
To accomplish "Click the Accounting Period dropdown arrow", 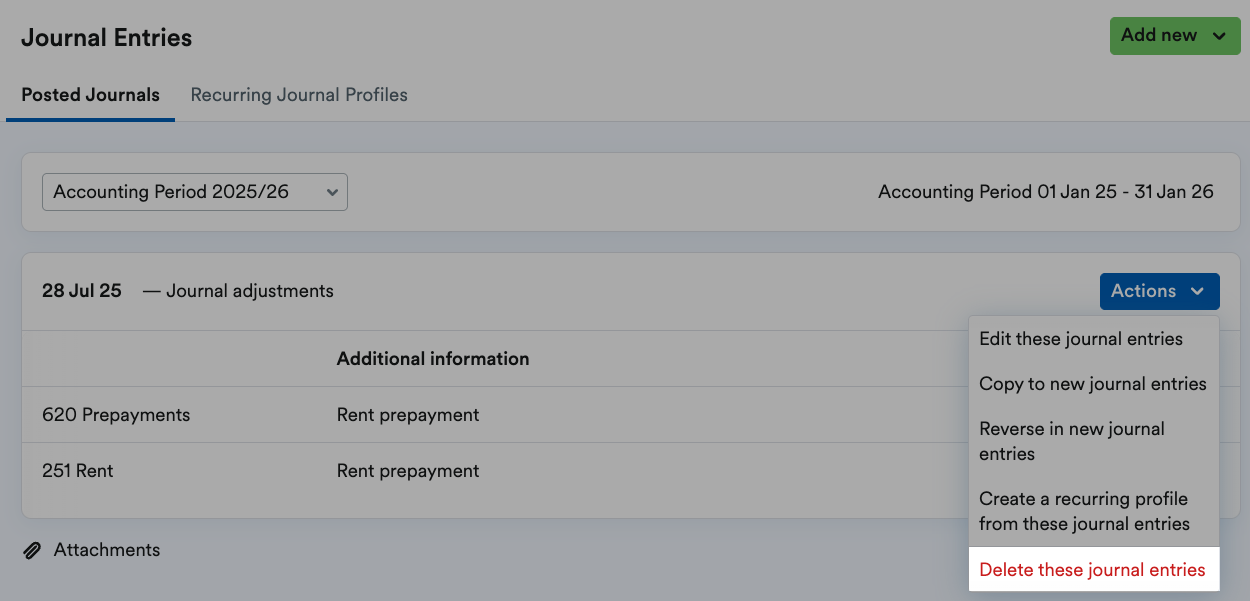I will point(332,191).
